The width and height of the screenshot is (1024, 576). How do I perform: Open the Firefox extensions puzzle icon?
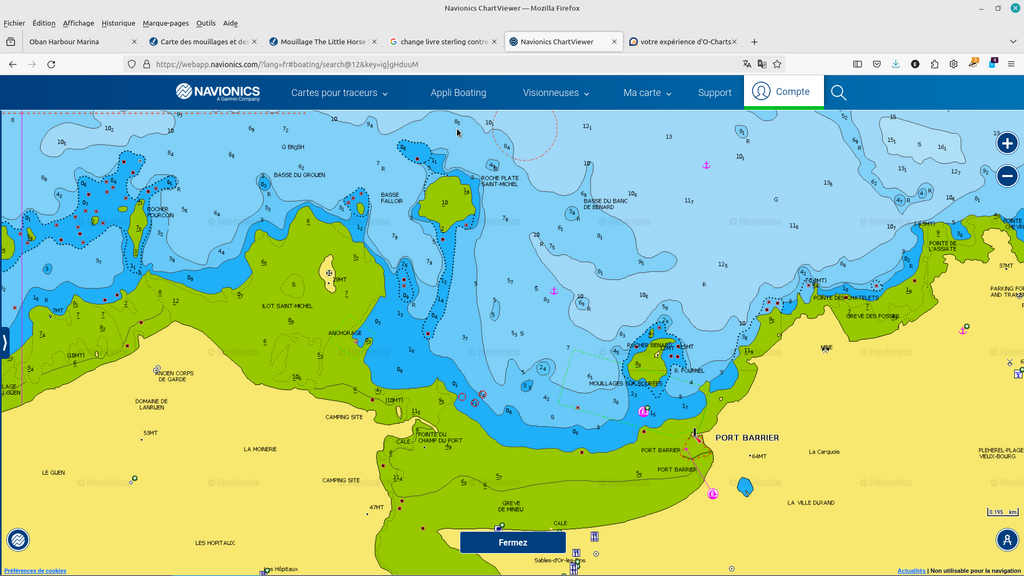tap(935, 64)
